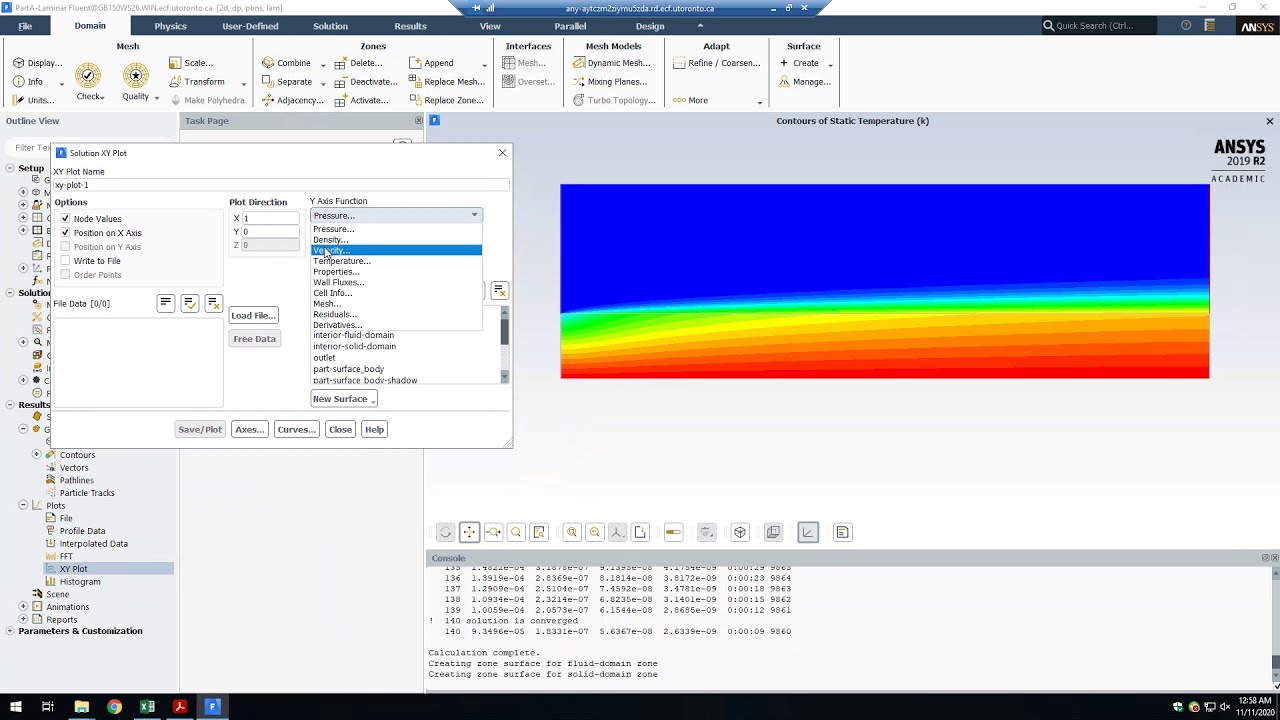Open the mesh Display dialog
Image resolution: width=1280 pixels, height=720 pixels.
[x=37, y=63]
